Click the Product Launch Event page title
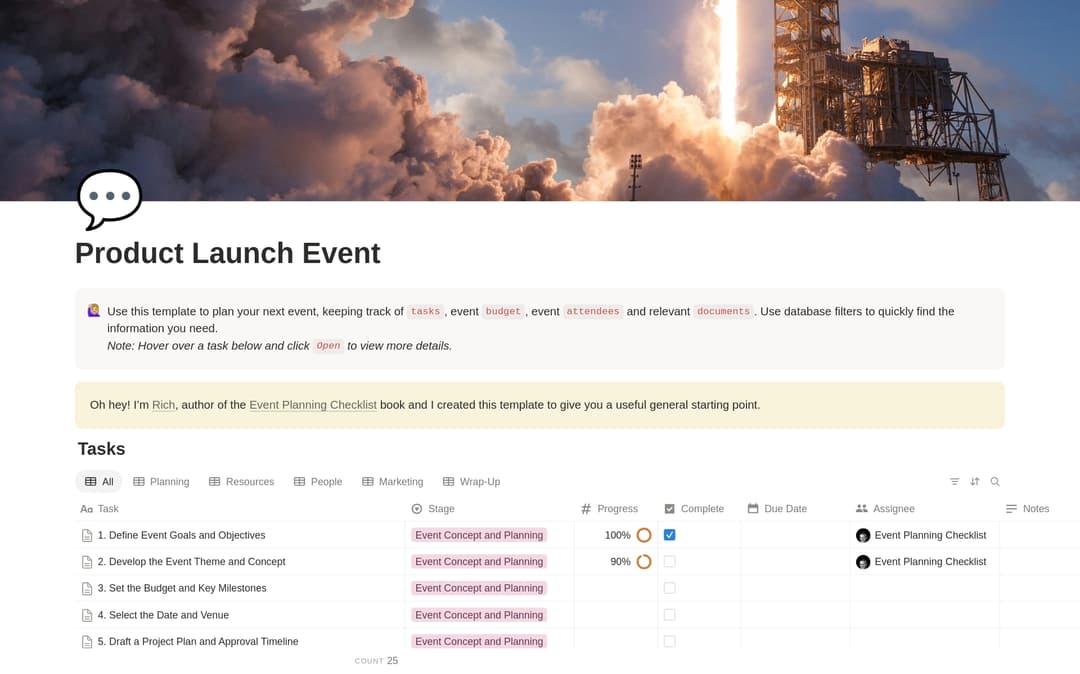 (x=227, y=253)
